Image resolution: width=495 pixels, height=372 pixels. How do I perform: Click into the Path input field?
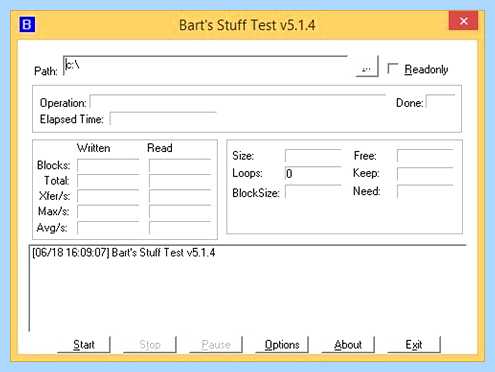(x=205, y=66)
